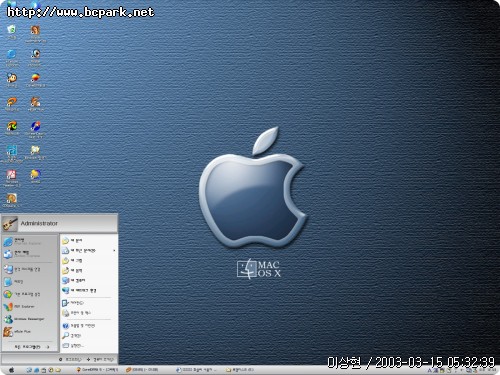Switch to the Internet Explorer taskbar window button

click(x=196, y=370)
